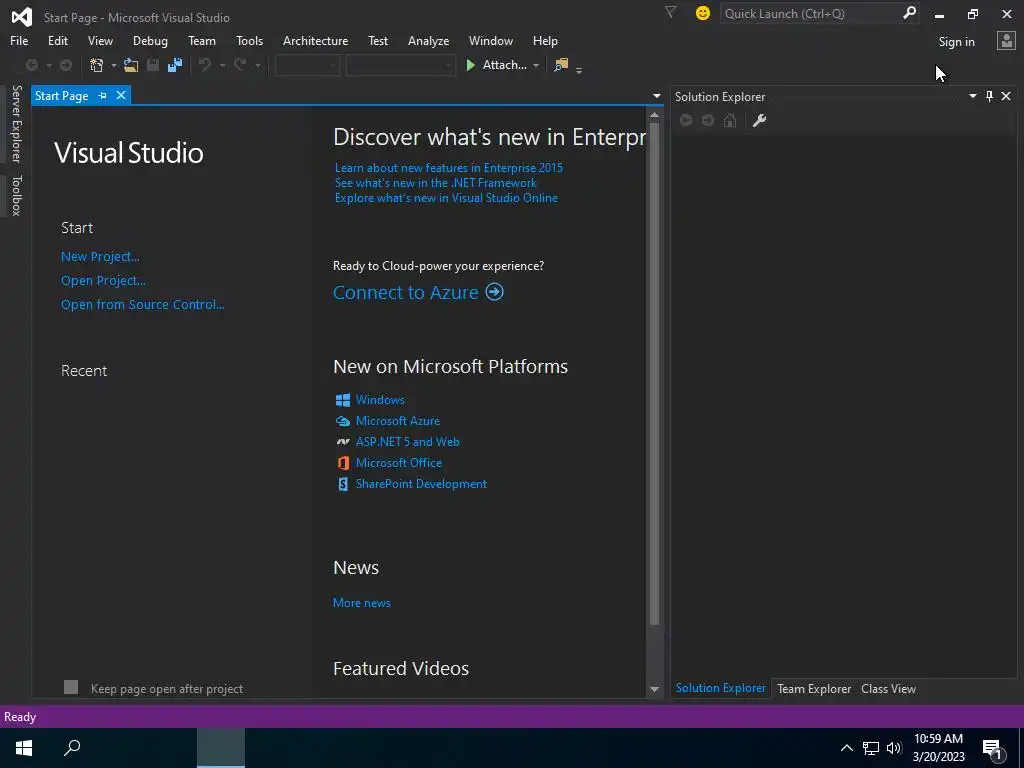Close the Solution Explorer panel
The image size is (1024, 768).
pos(1006,96)
